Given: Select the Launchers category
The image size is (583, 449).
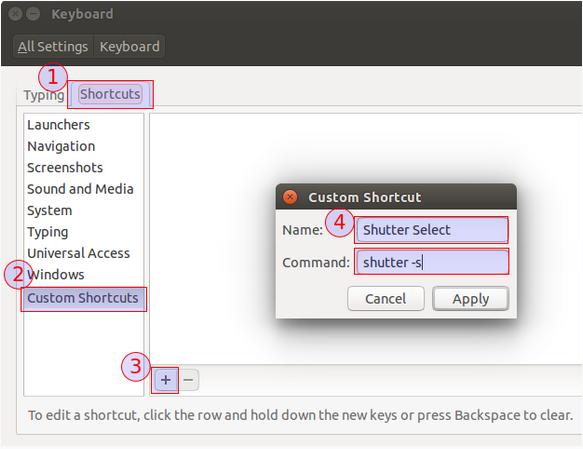Looking at the screenshot, I should pos(58,125).
